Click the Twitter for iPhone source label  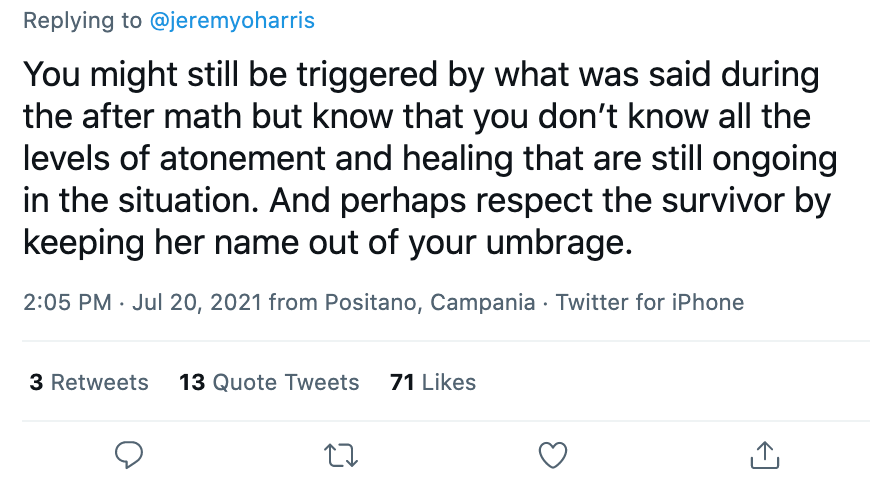pos(650,302)
